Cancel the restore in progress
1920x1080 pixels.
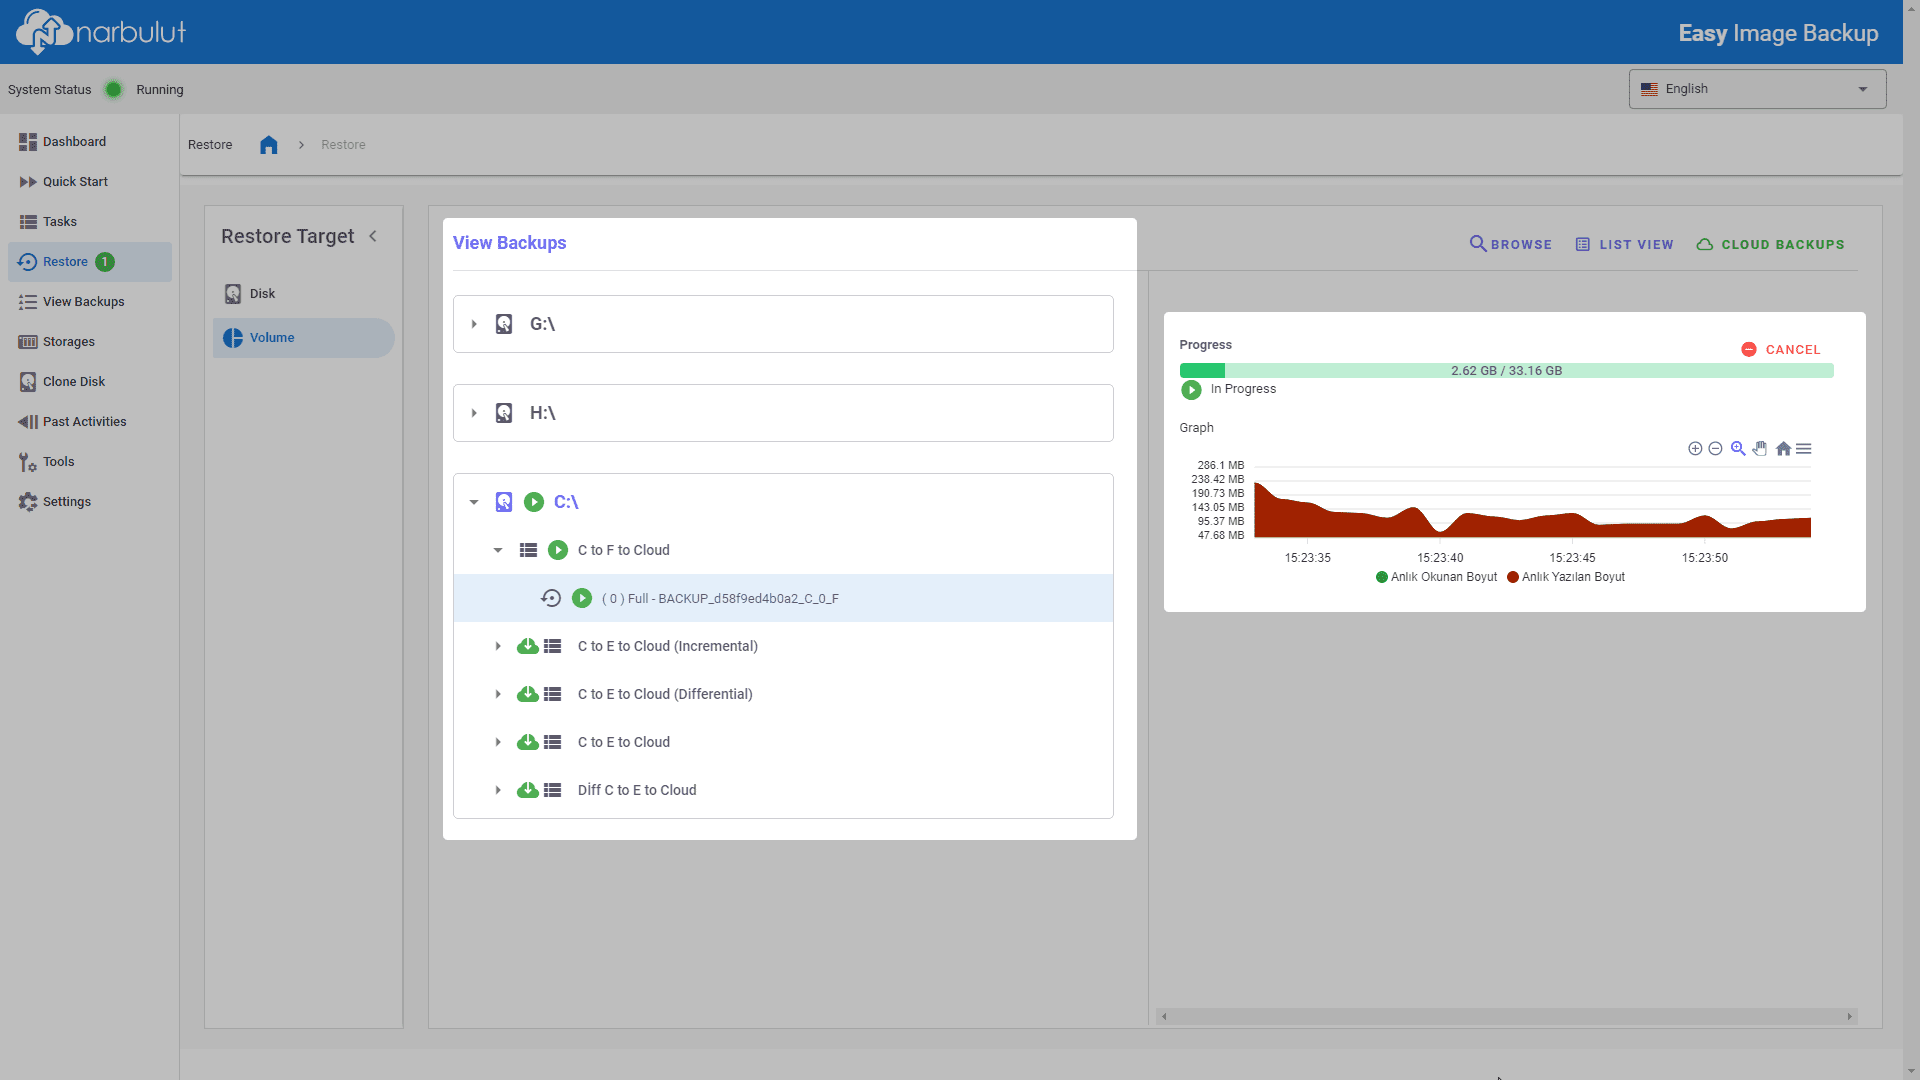pyautogui.click(x=1781, y=350)
